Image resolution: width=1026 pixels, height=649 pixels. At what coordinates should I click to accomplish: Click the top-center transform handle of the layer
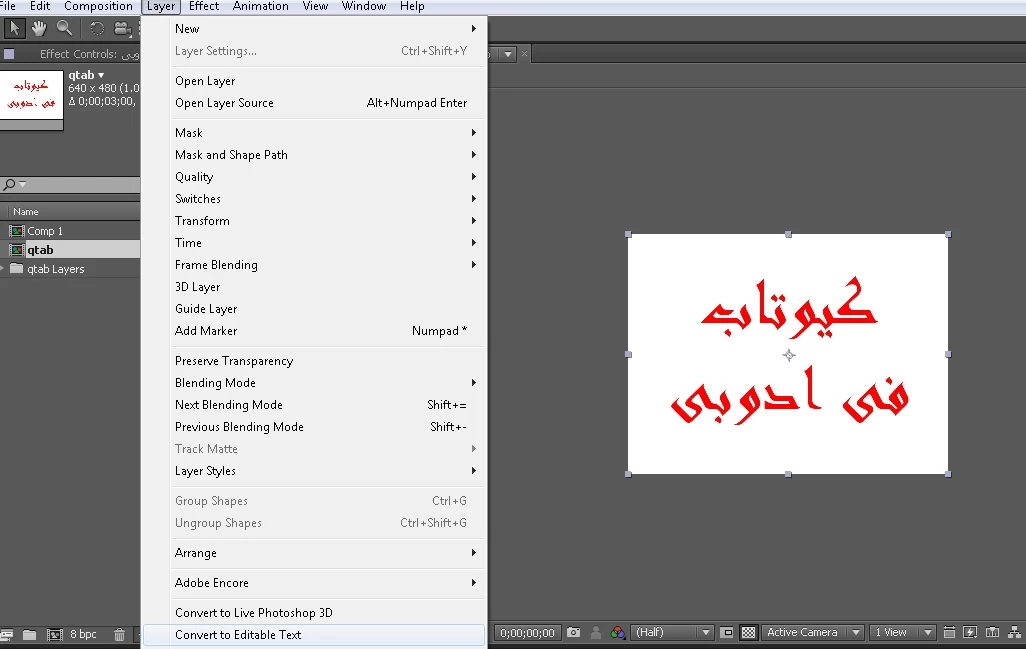tap(788, 234)
